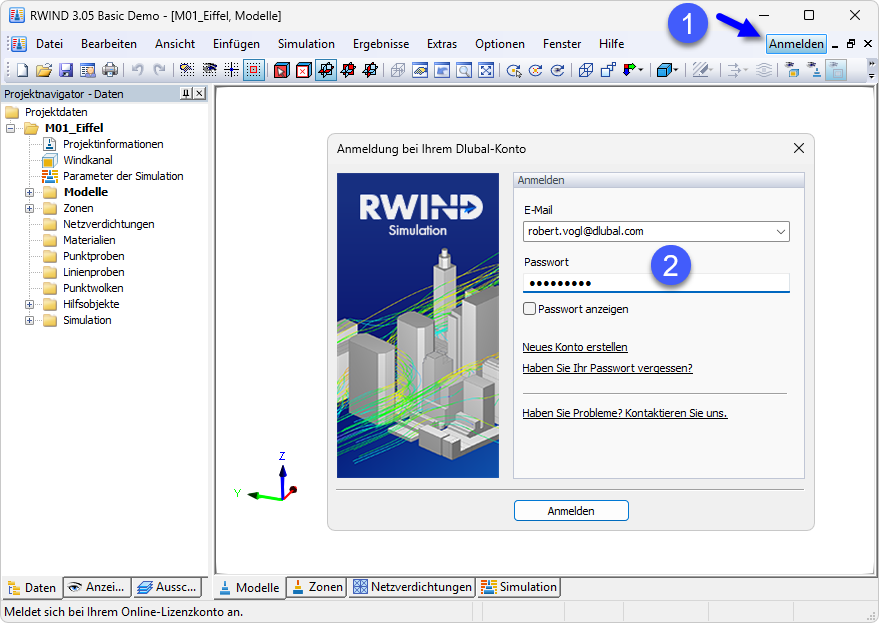
Task: Select Materialien folder in tree
Action: pyautogui.click(x=89, y=241)
